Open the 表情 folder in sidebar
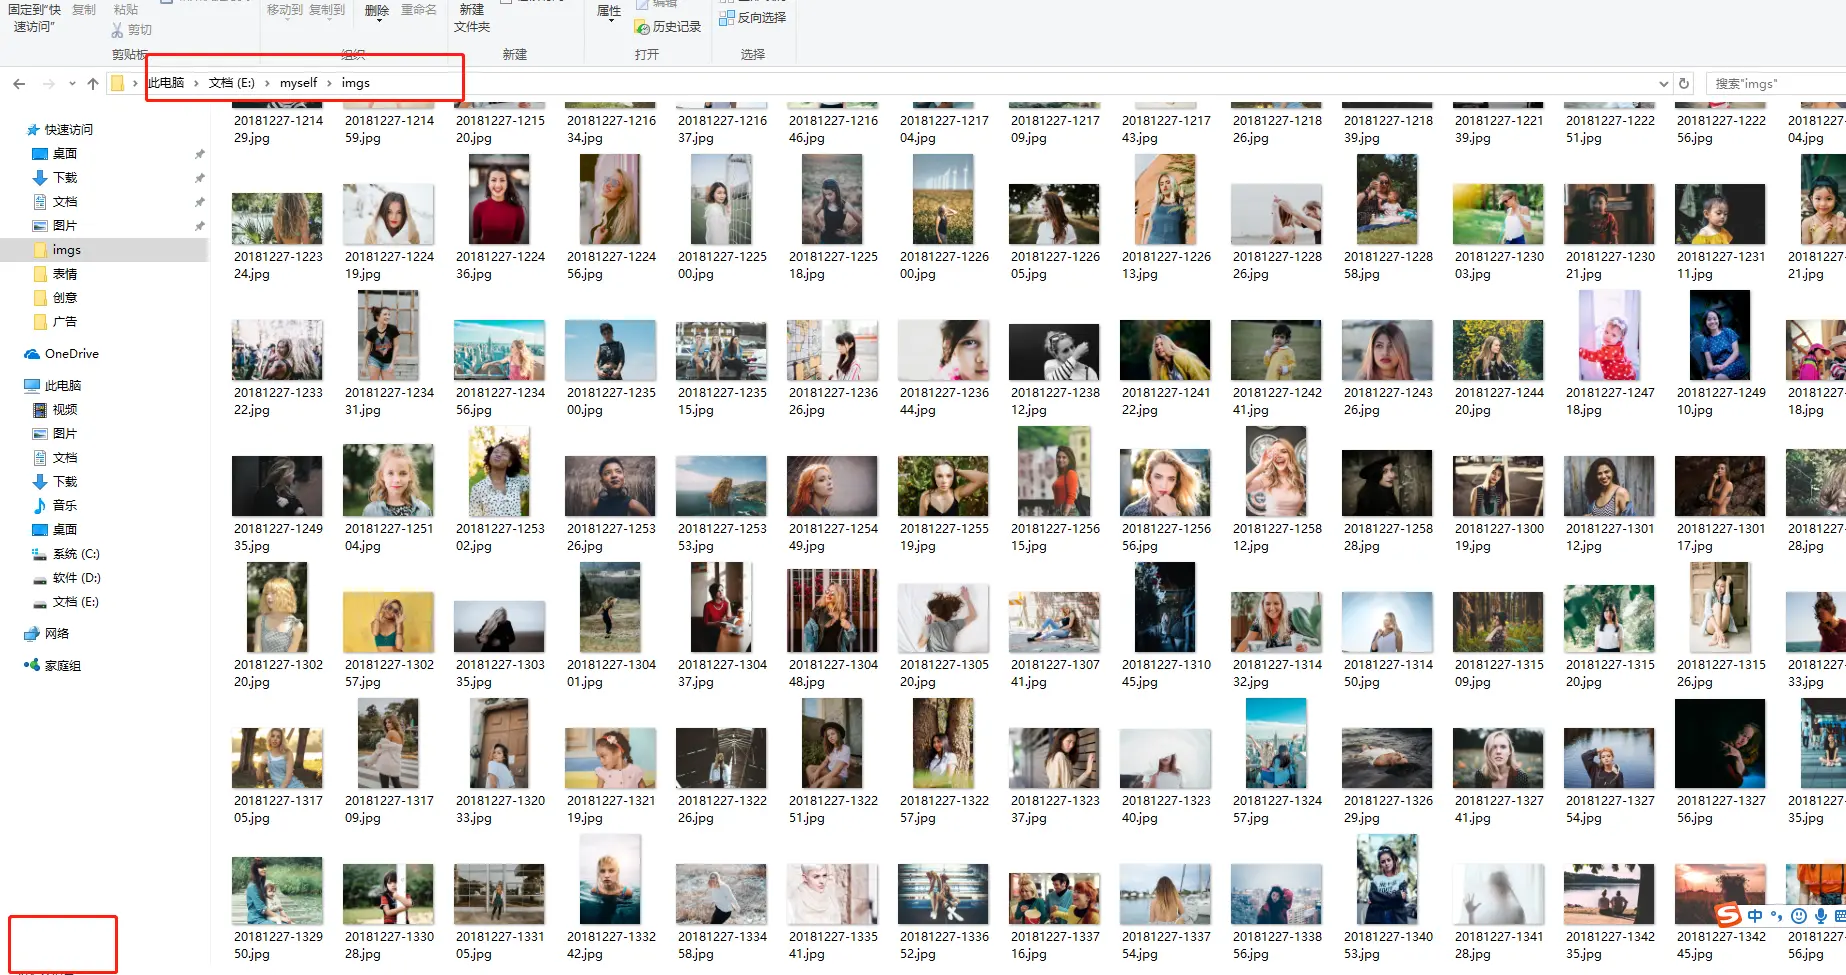 [x=55, y=274]
